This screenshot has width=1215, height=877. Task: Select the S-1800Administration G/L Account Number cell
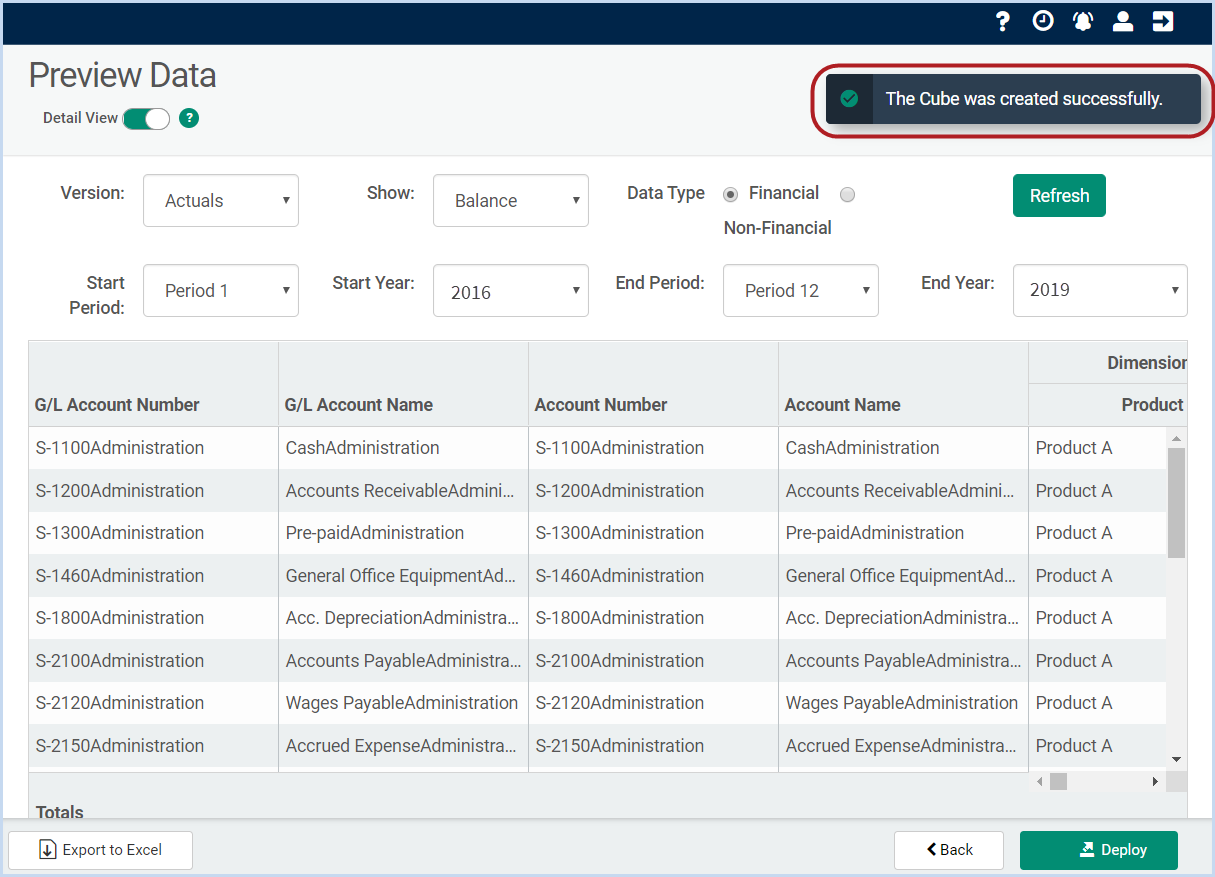point(153,618)
